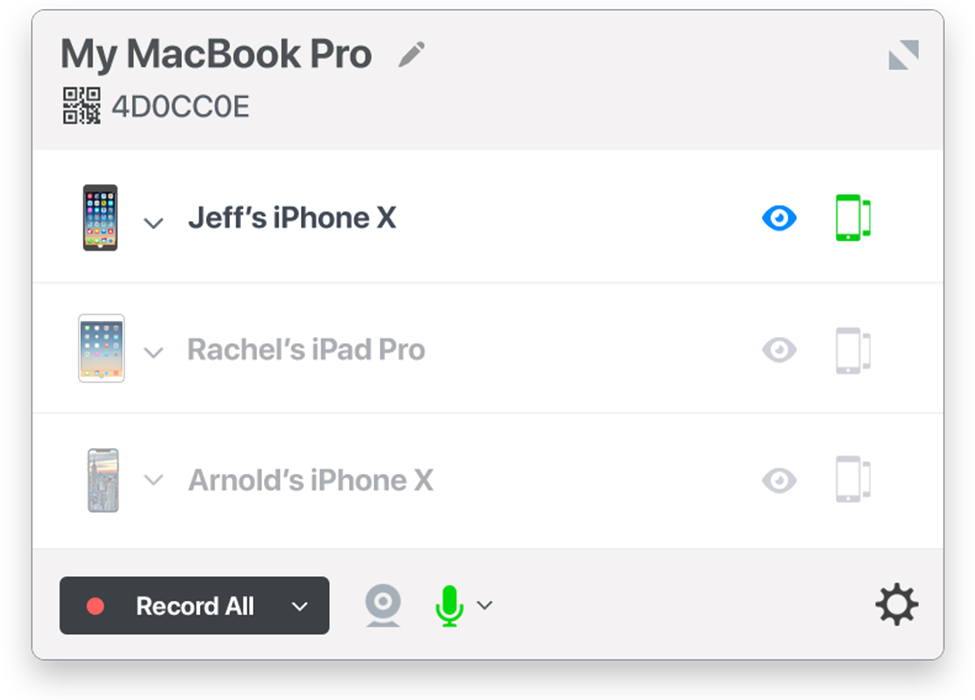The image size is (975, 700).
Task: Toggle the green device frame icon for Jeff's iPhone X
Action: 853,218
